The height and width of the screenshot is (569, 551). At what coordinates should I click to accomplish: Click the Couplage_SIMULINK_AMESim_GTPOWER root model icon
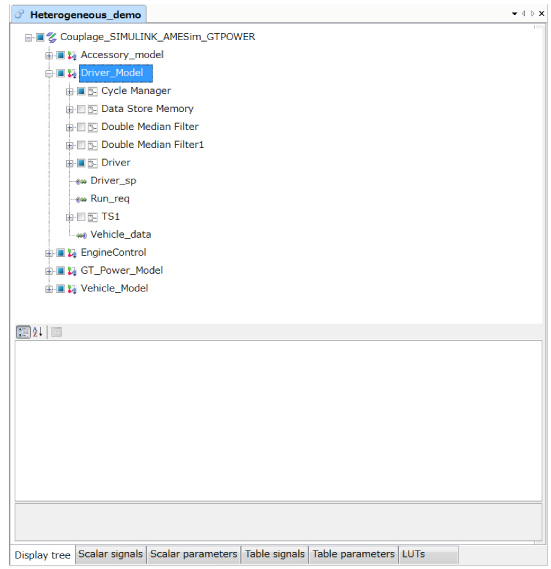tap(52, 37)
